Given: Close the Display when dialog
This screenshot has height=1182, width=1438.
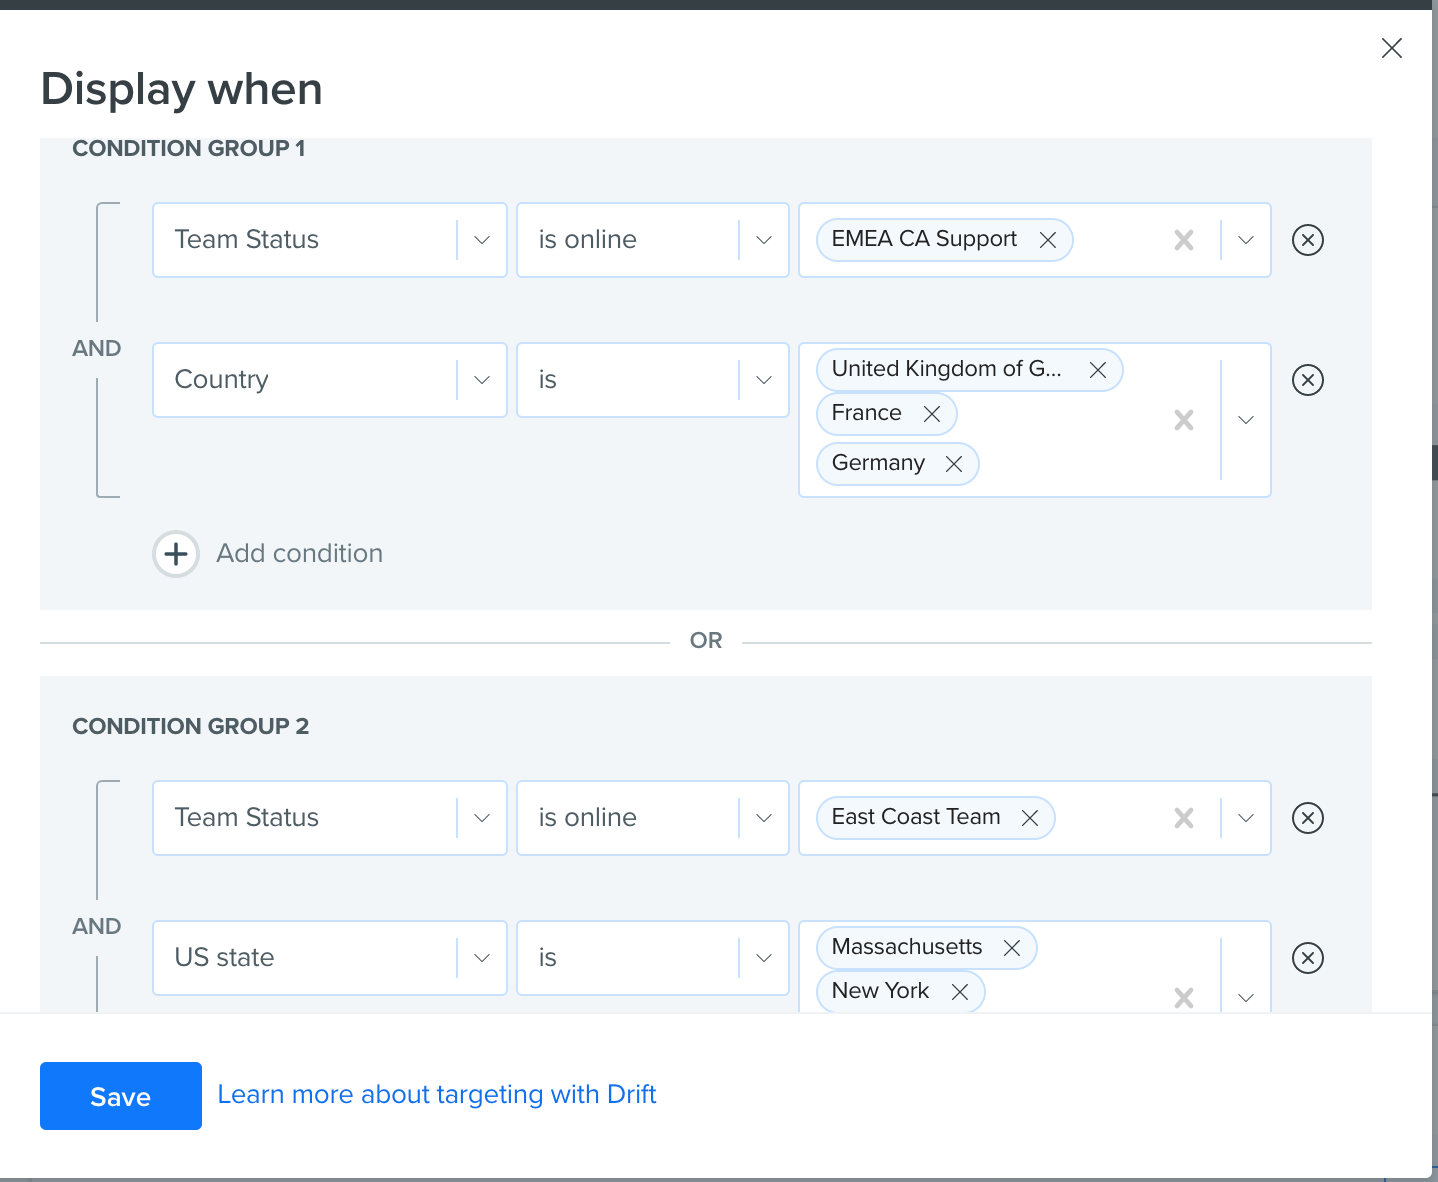Looking at the screenshot, I should tap(1391, 48).
